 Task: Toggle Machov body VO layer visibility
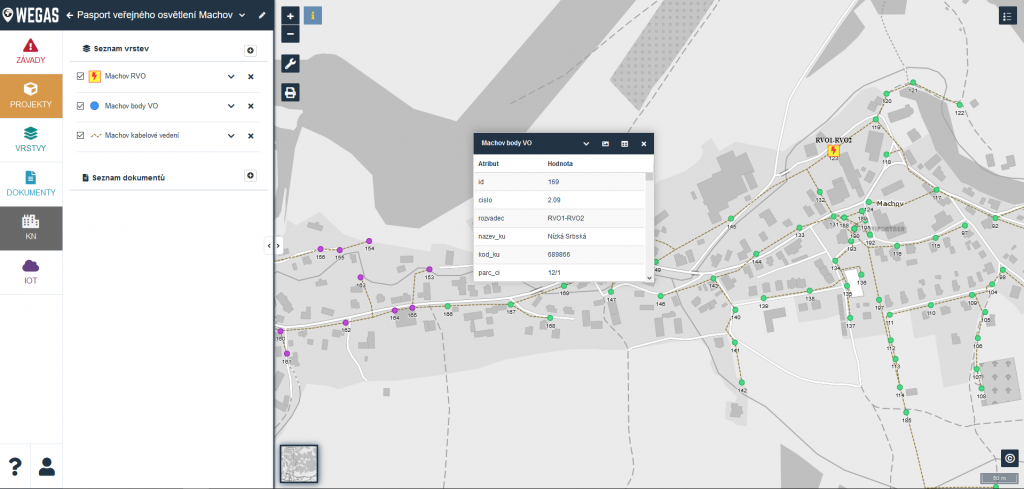[81, 105]
